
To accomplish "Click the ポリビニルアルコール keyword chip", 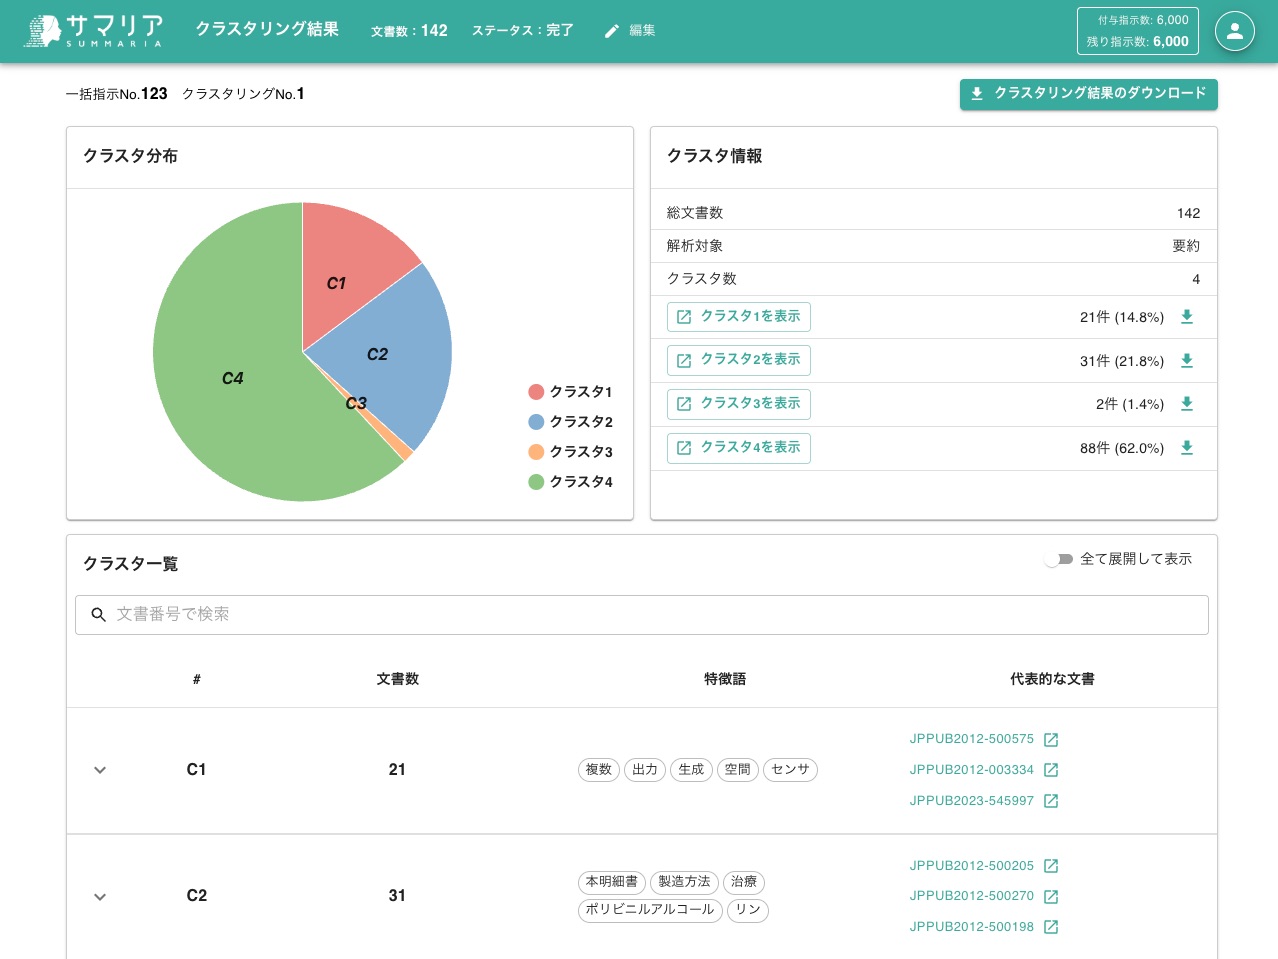I will pos(650,910).
